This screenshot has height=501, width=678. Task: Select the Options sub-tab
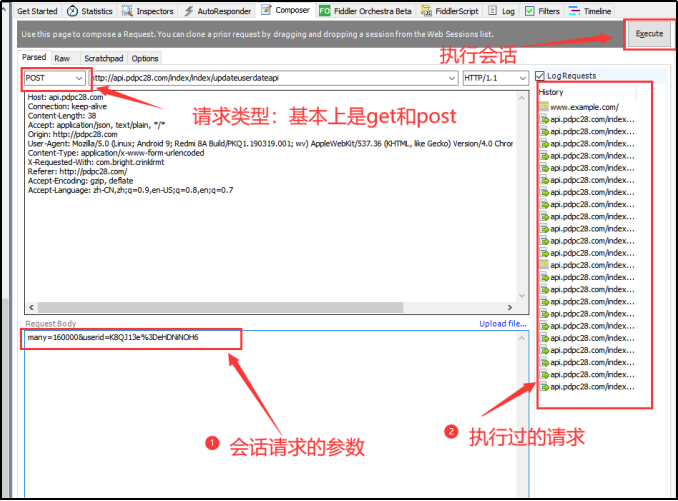[145, 58]
